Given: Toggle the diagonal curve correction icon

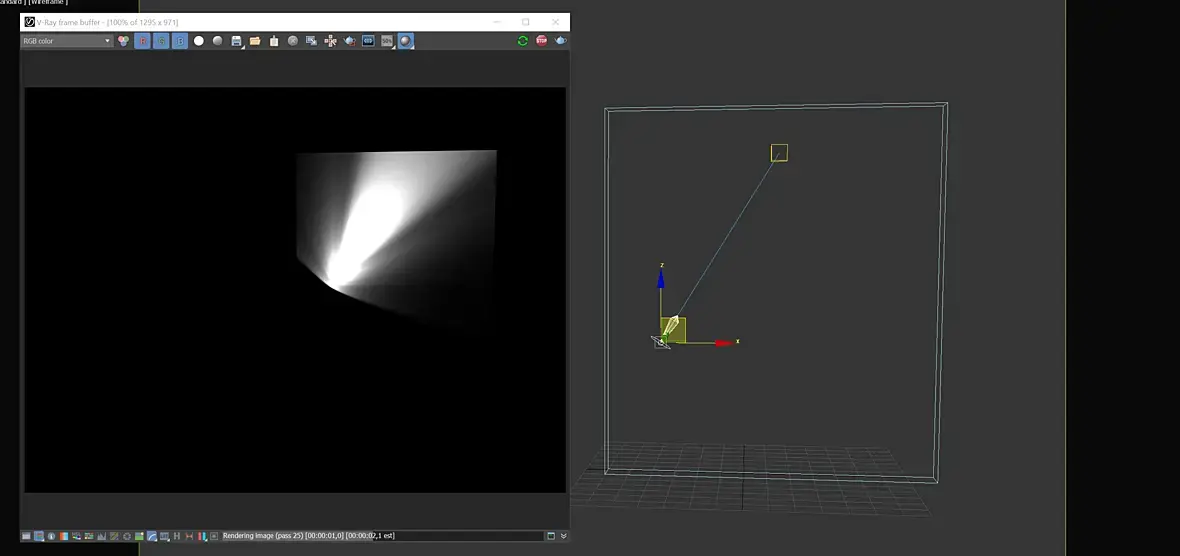Looking at the screenshot, I should [114, 536].
